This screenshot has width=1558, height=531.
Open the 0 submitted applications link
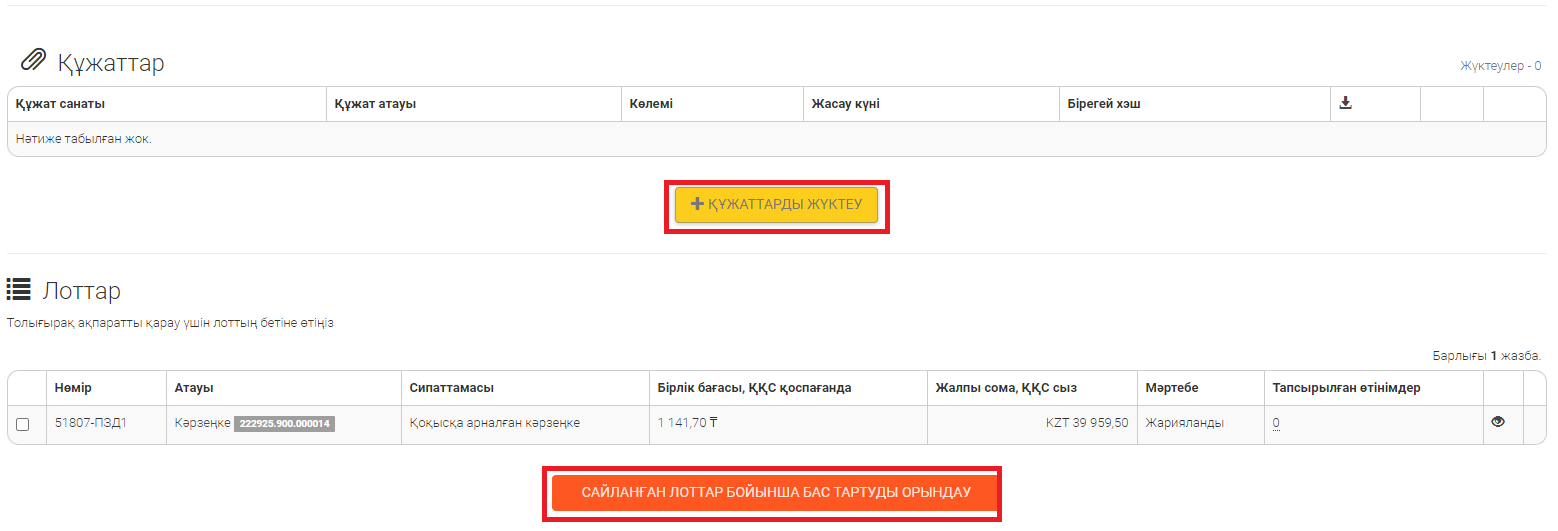point(1276,423)
